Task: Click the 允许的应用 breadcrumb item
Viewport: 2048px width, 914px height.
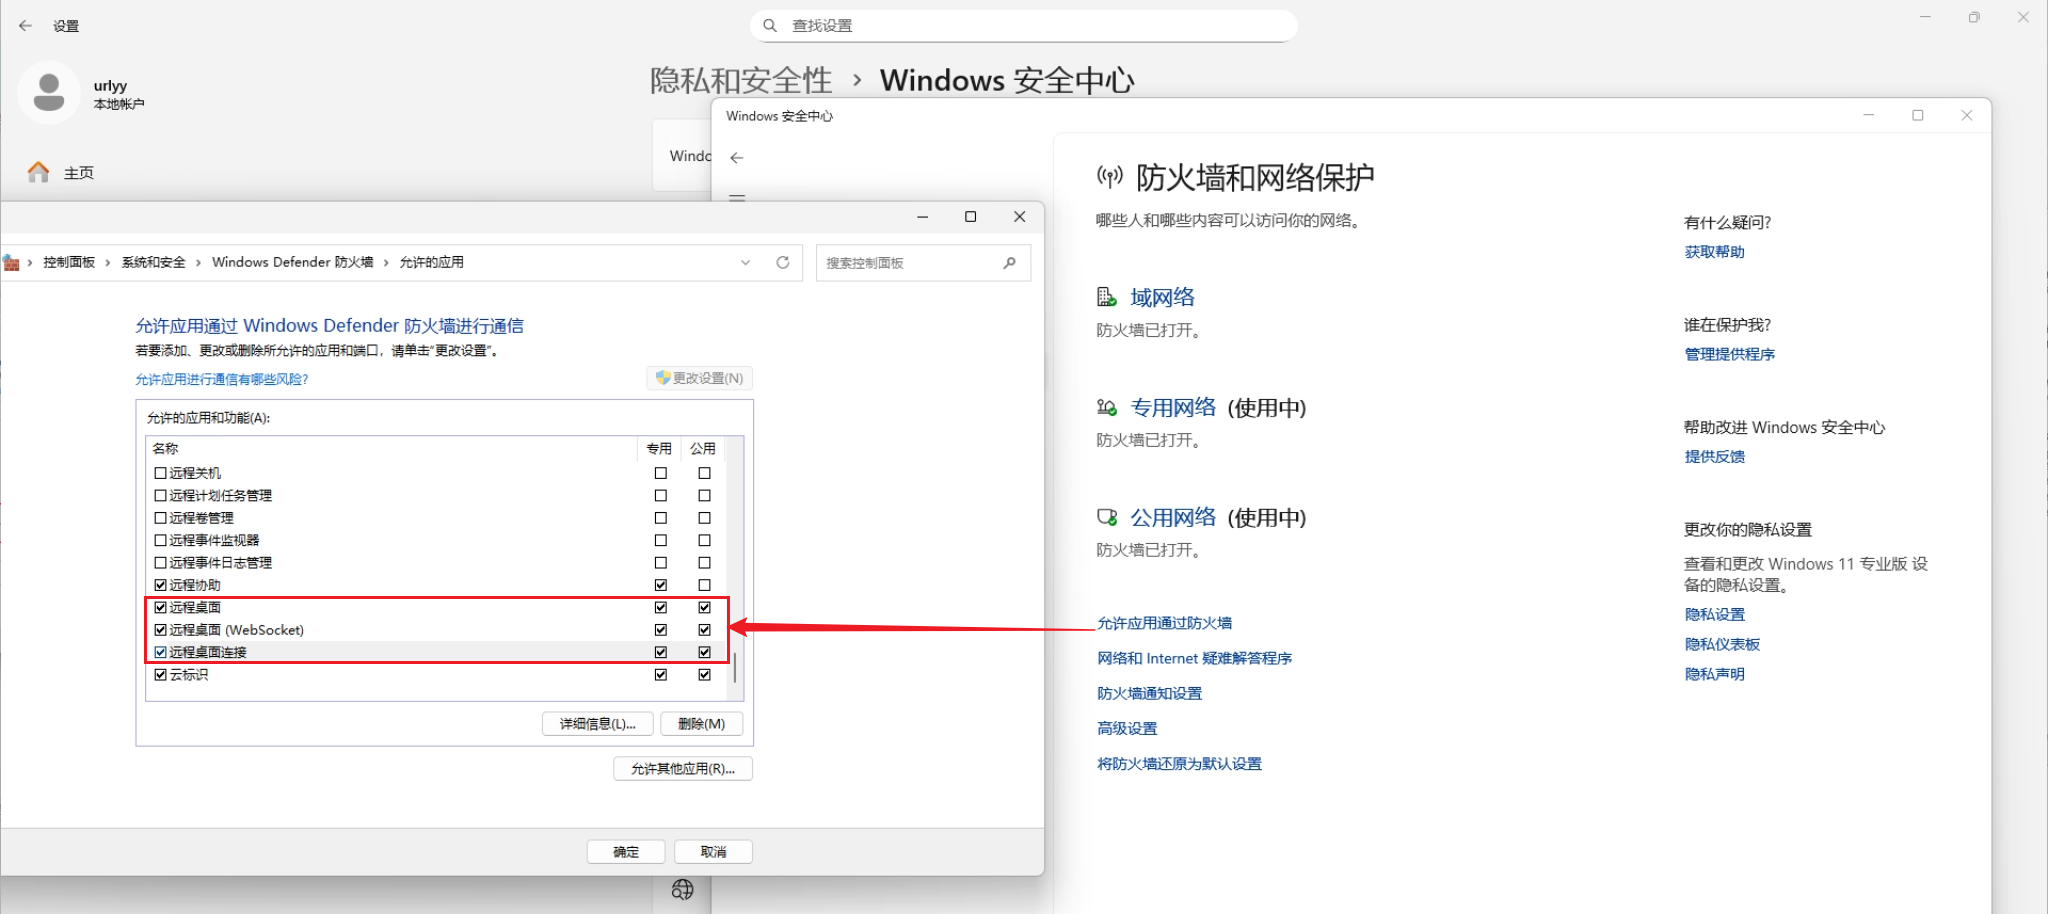Action: (x=432, y=262)
